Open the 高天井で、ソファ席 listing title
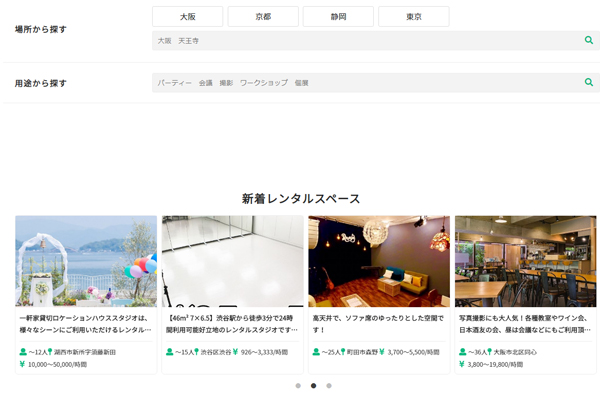 click(x=378, y=324)
